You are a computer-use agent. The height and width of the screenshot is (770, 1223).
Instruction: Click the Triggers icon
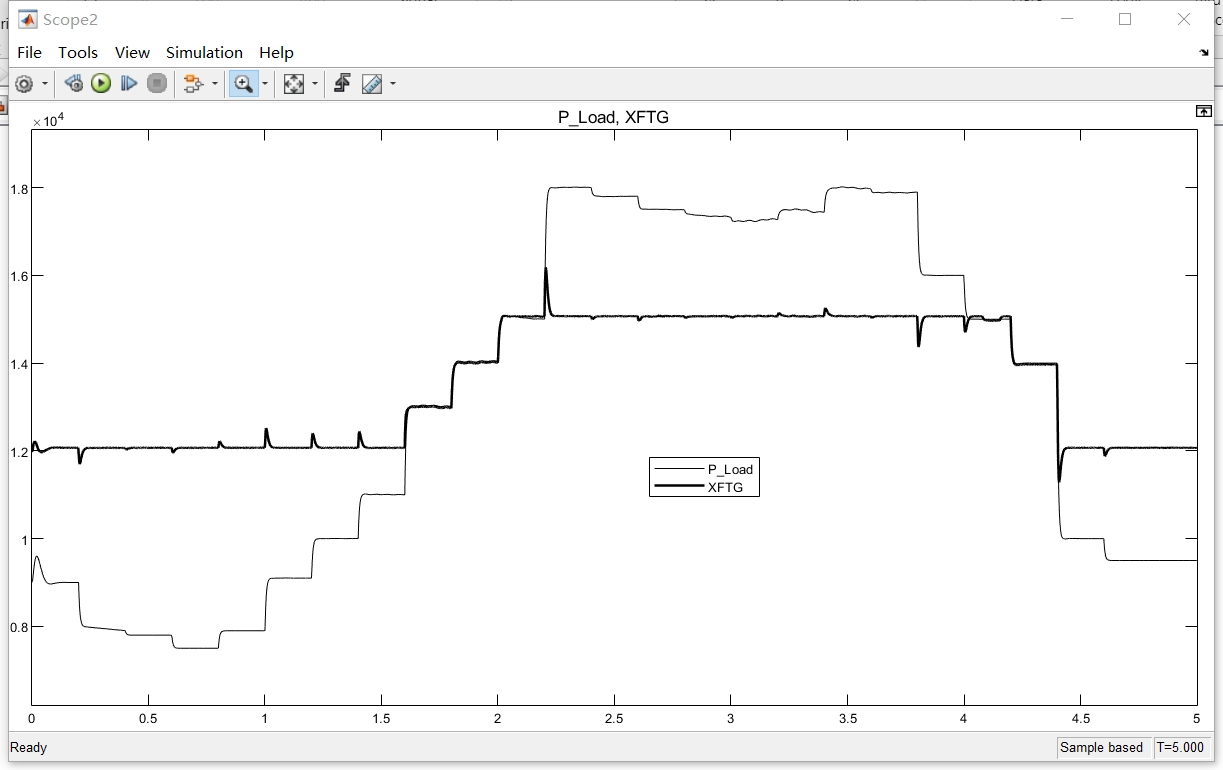[x=342, y=84]
